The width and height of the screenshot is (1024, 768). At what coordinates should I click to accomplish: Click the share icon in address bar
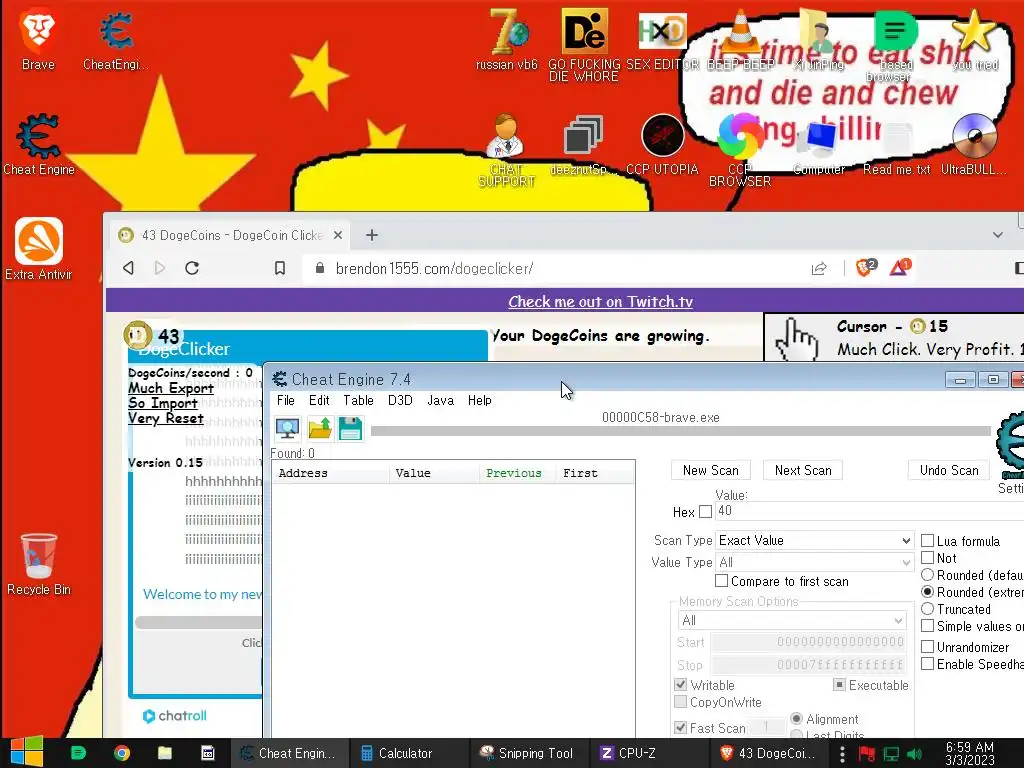pos(819,268)
